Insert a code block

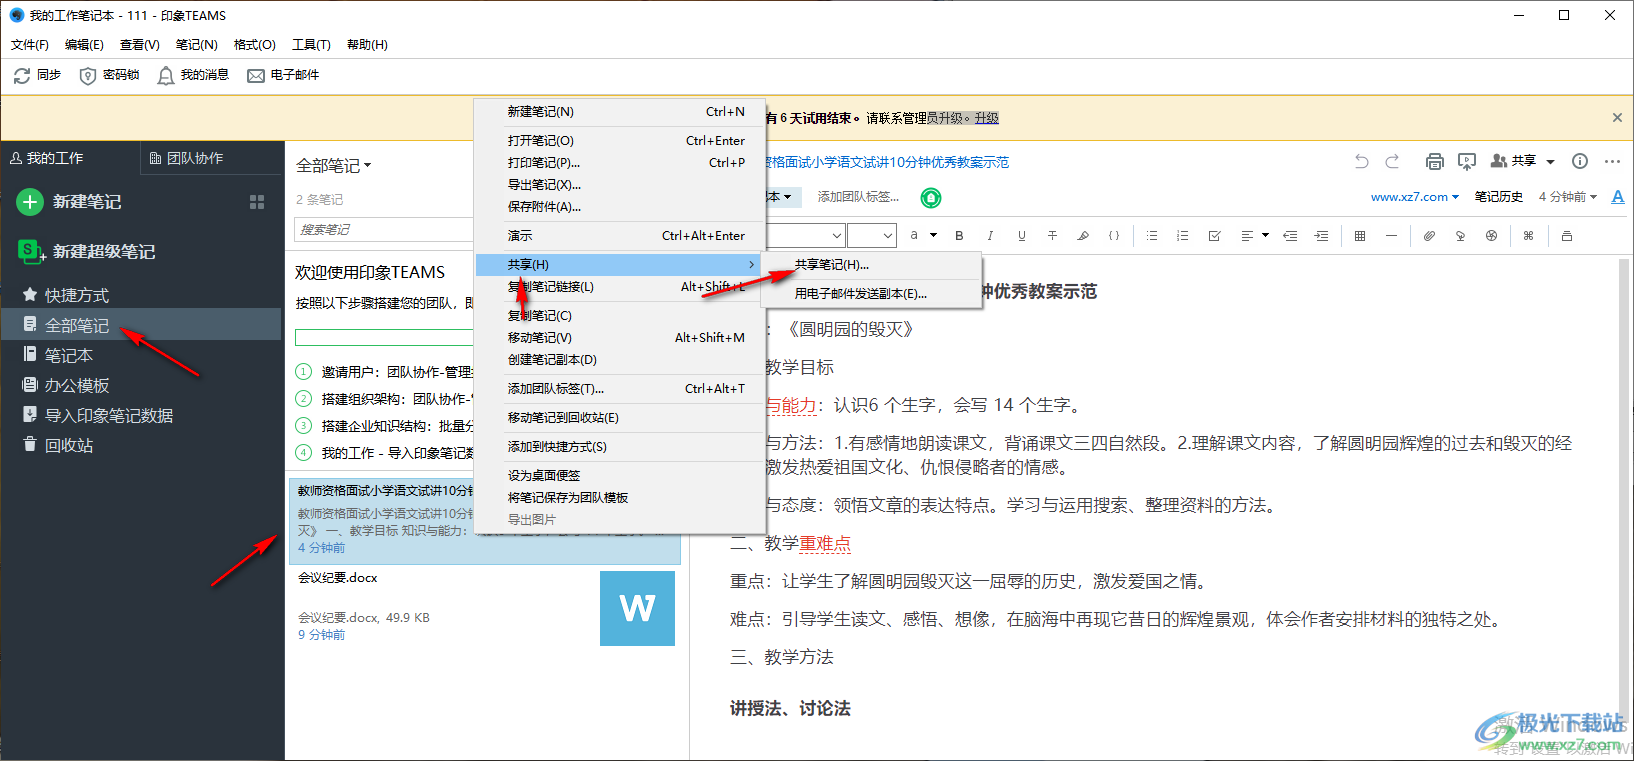[x=1114, y=236]
